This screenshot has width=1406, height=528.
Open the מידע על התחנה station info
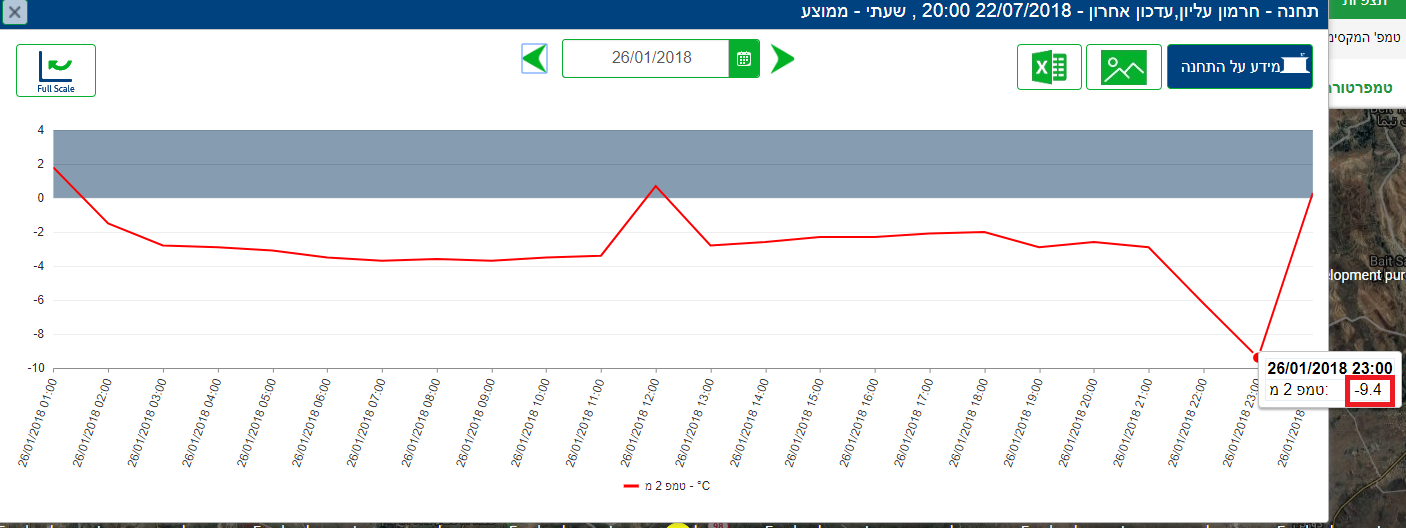(1239, 67)
